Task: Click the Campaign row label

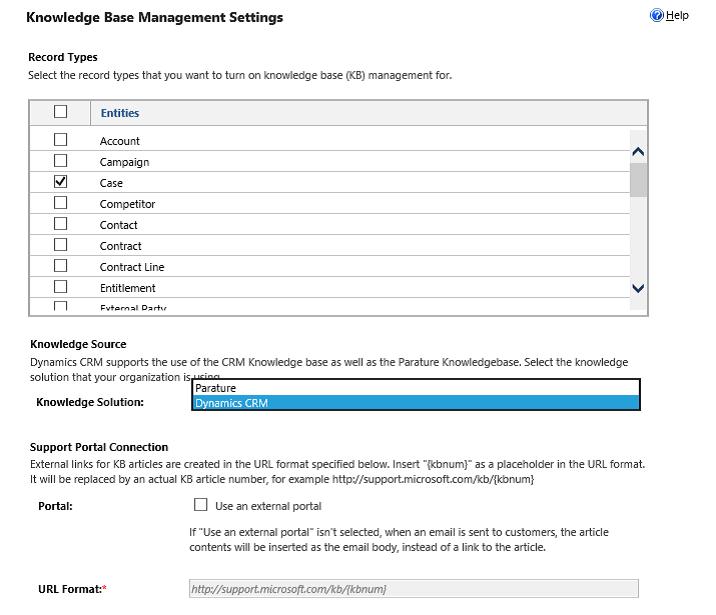Action: point(124,162)
